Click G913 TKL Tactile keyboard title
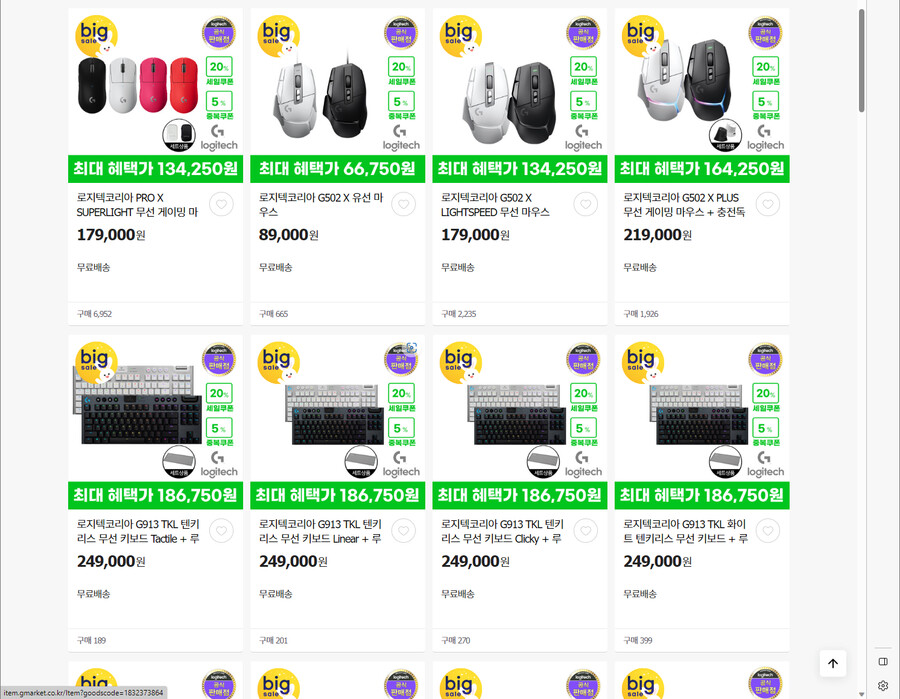900x699 pixels. tap(138, 531)
